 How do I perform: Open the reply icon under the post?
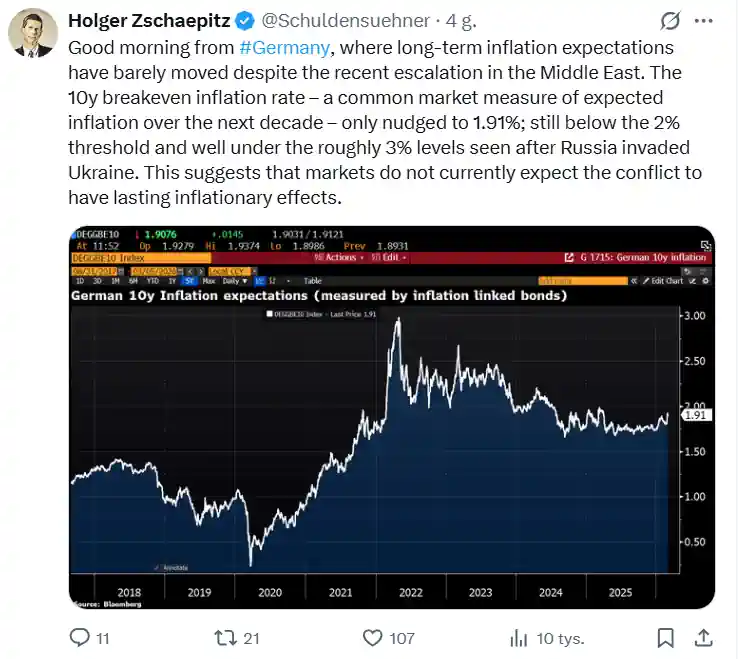pyautogui.click(x=79, y=637)
